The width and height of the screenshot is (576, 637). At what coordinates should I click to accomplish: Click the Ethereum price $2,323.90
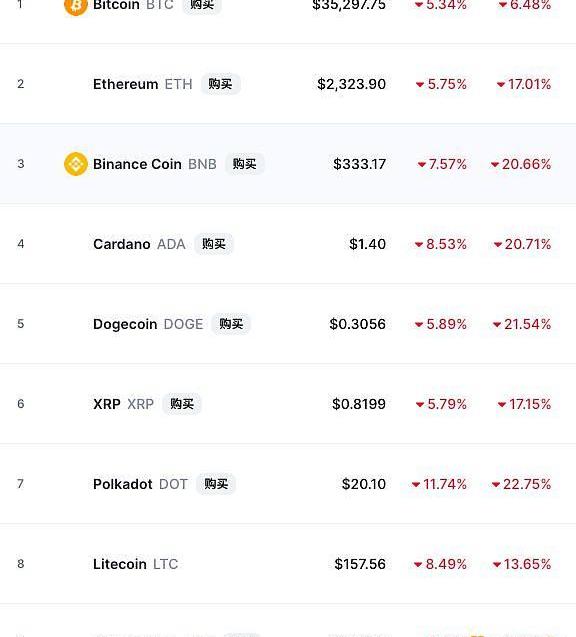click(x=351, y=84)
